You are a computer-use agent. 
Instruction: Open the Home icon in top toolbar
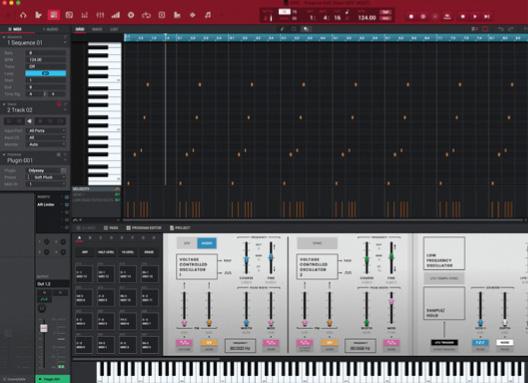coord(23,15)
